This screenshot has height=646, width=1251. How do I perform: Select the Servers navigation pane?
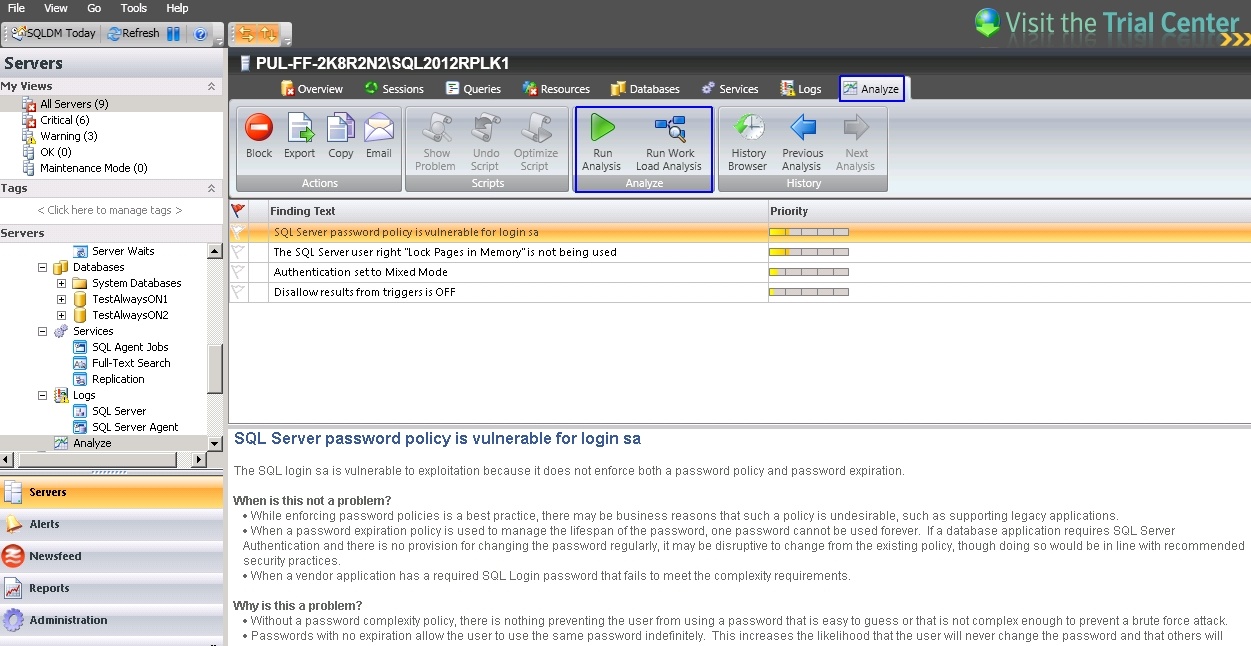[112, 492]
